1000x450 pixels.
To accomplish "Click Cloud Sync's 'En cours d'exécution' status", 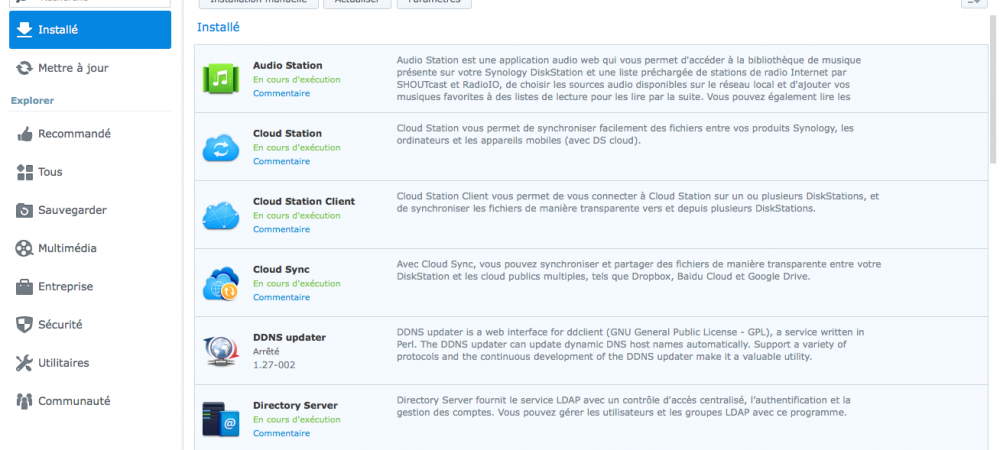I will 297,284.
